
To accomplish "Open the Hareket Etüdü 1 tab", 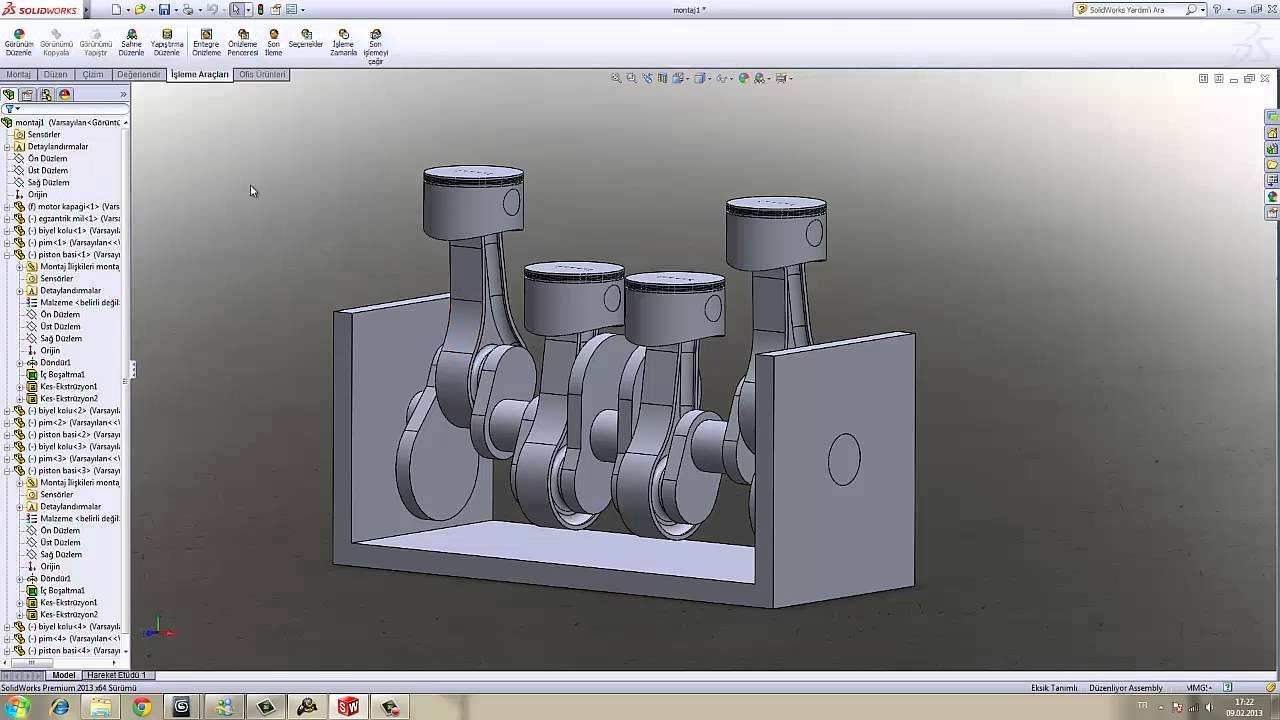I will tap(116, 675).
